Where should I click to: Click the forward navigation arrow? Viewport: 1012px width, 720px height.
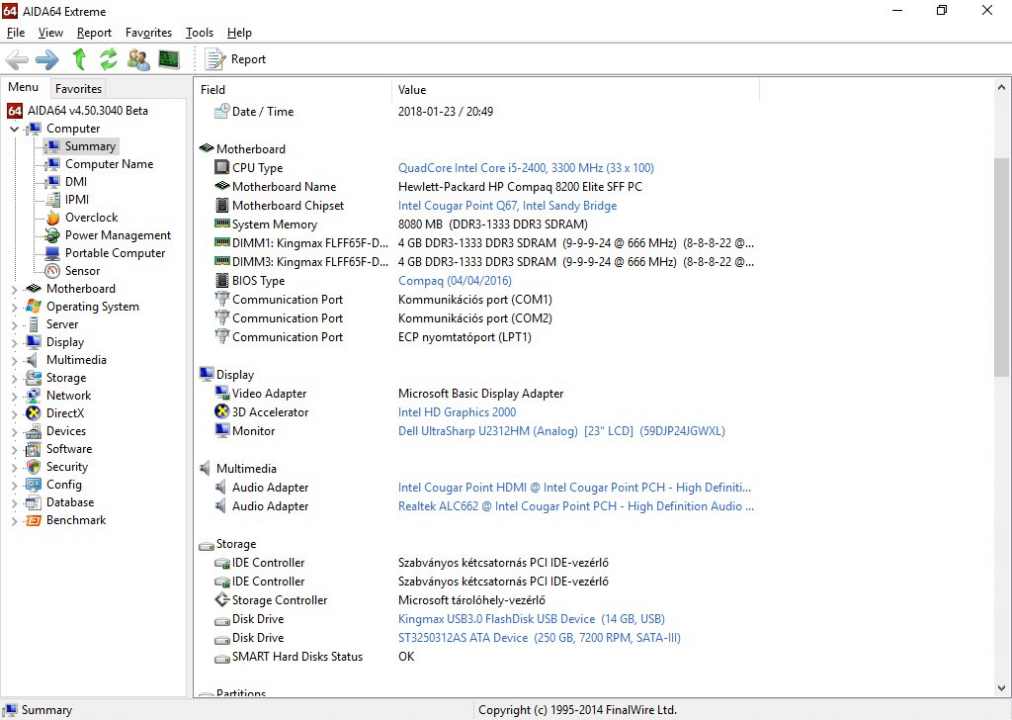click(x=47, y=59)
